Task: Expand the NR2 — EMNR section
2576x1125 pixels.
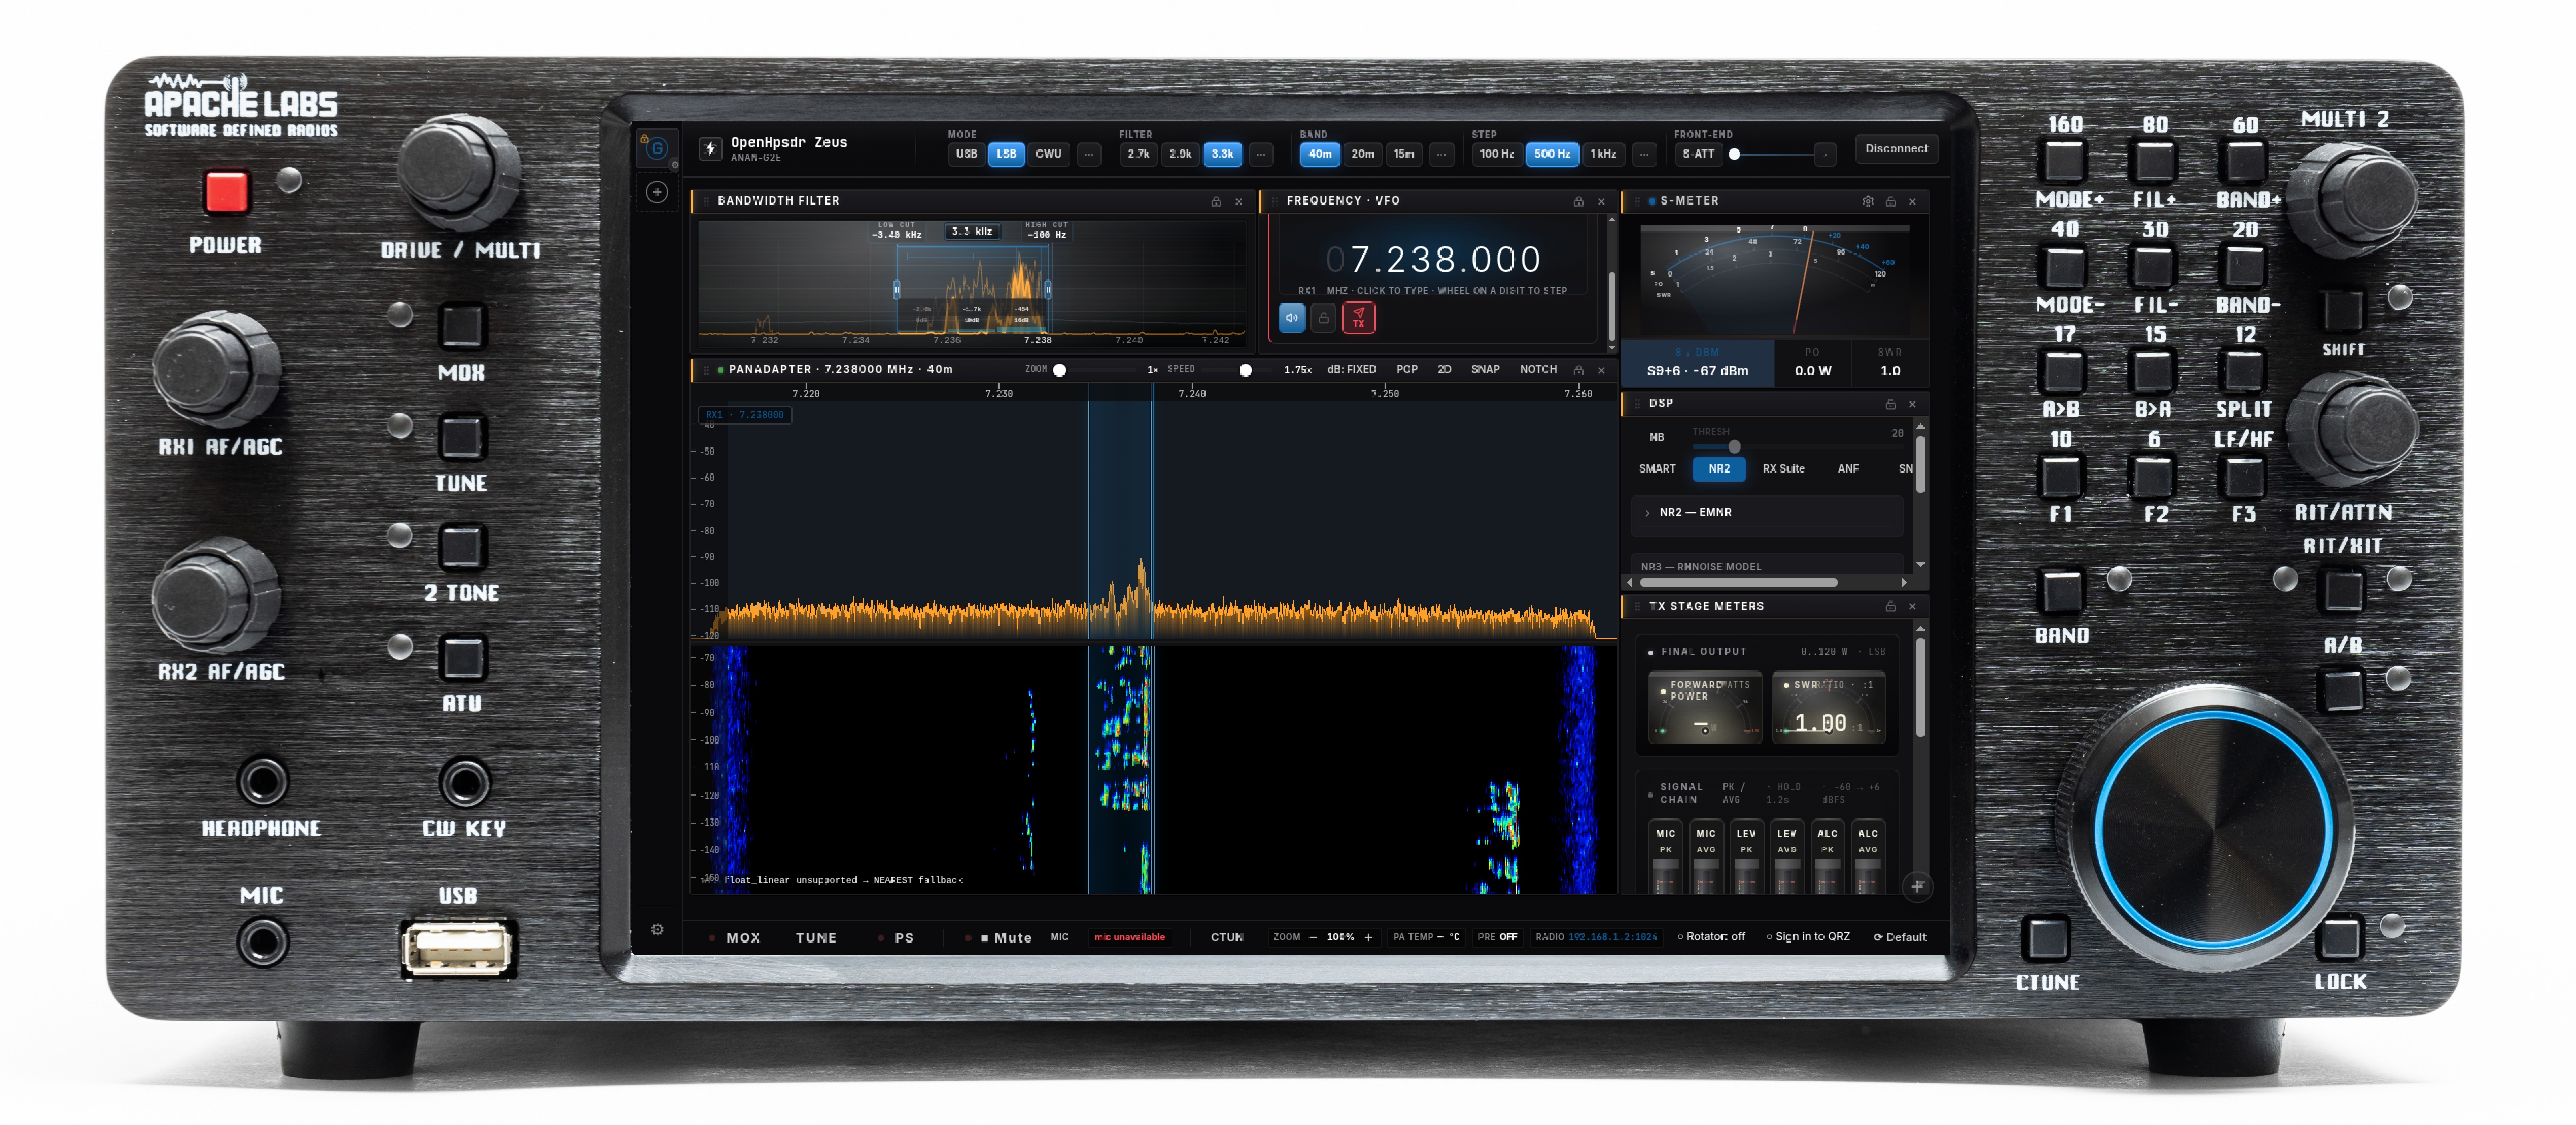Action: tap(1767, 513)
